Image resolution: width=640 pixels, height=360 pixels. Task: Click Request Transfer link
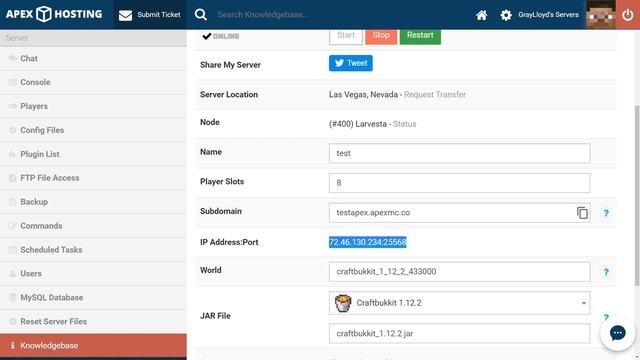pos(435,94)
